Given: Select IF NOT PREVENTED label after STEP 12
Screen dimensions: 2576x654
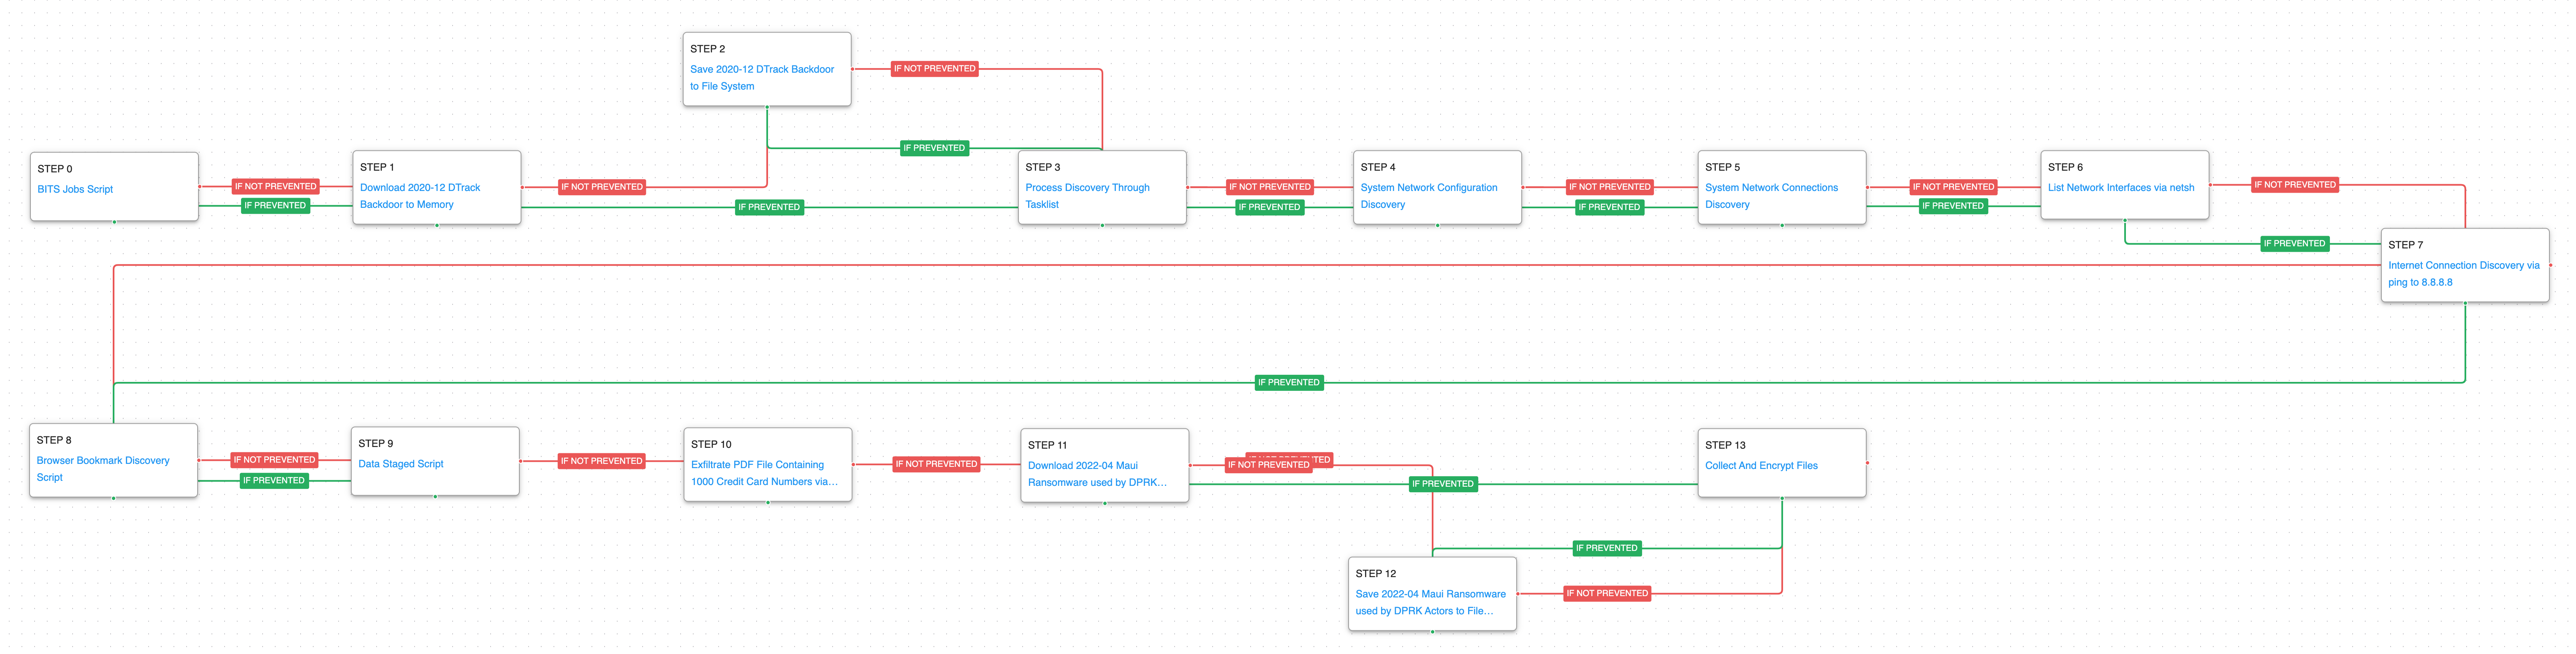Looking at the screenshot, I should point(1606,594).
